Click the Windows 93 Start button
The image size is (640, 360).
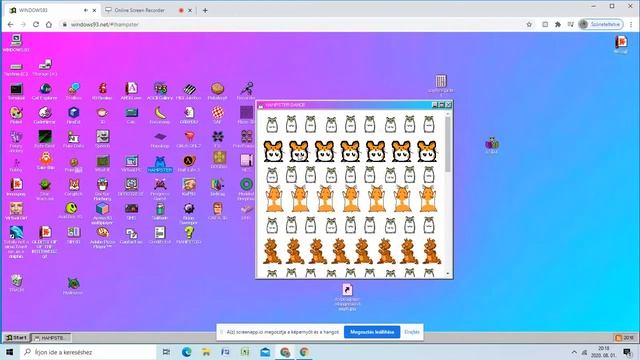pyautogui.click(x=17, y=338)
